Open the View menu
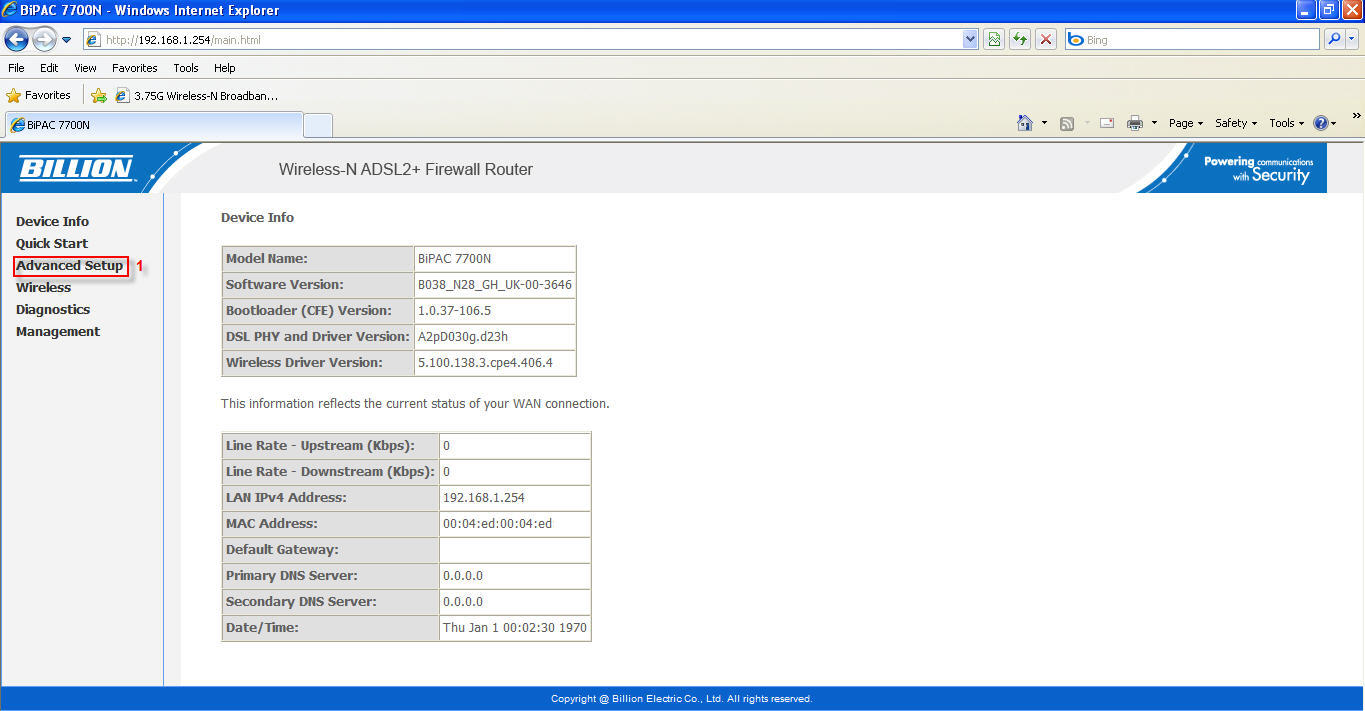1365x711 pixels. pyautogui.click(x=85, y=68)
